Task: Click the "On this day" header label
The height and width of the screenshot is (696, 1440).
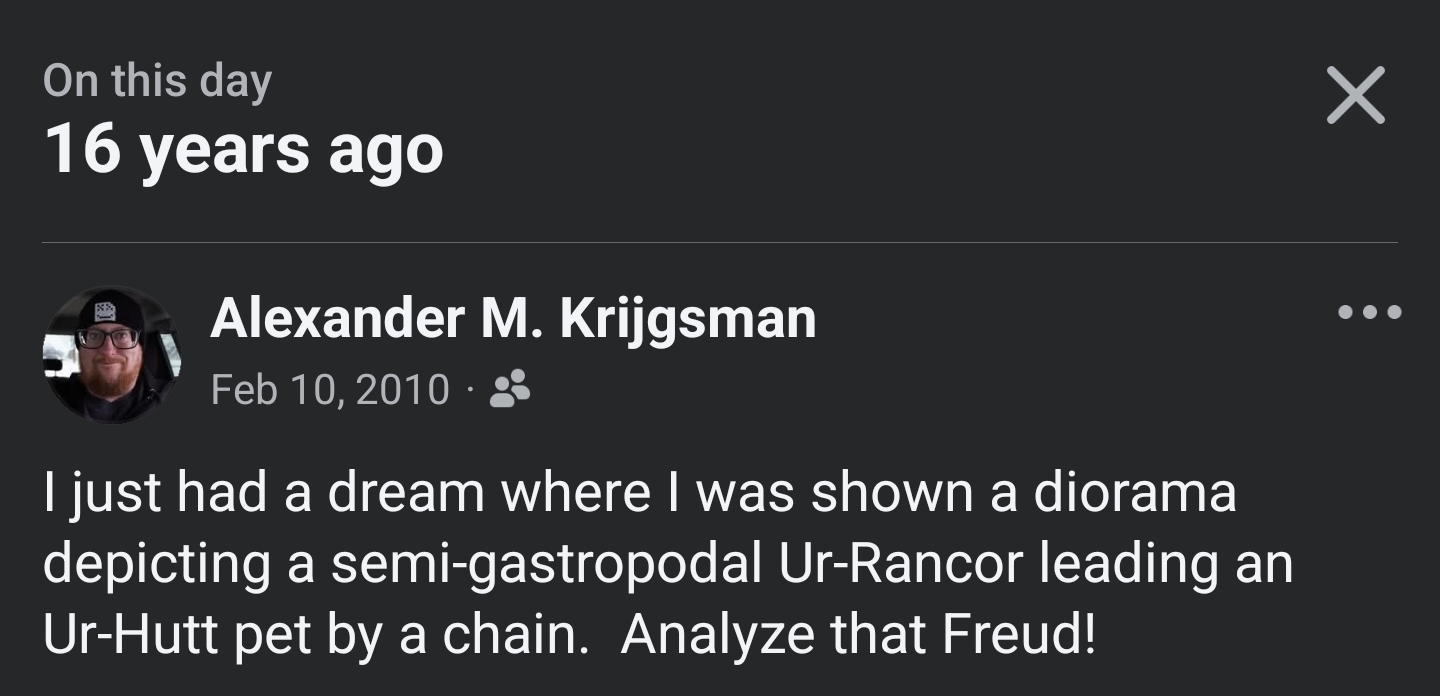Action: pos(157,81)
